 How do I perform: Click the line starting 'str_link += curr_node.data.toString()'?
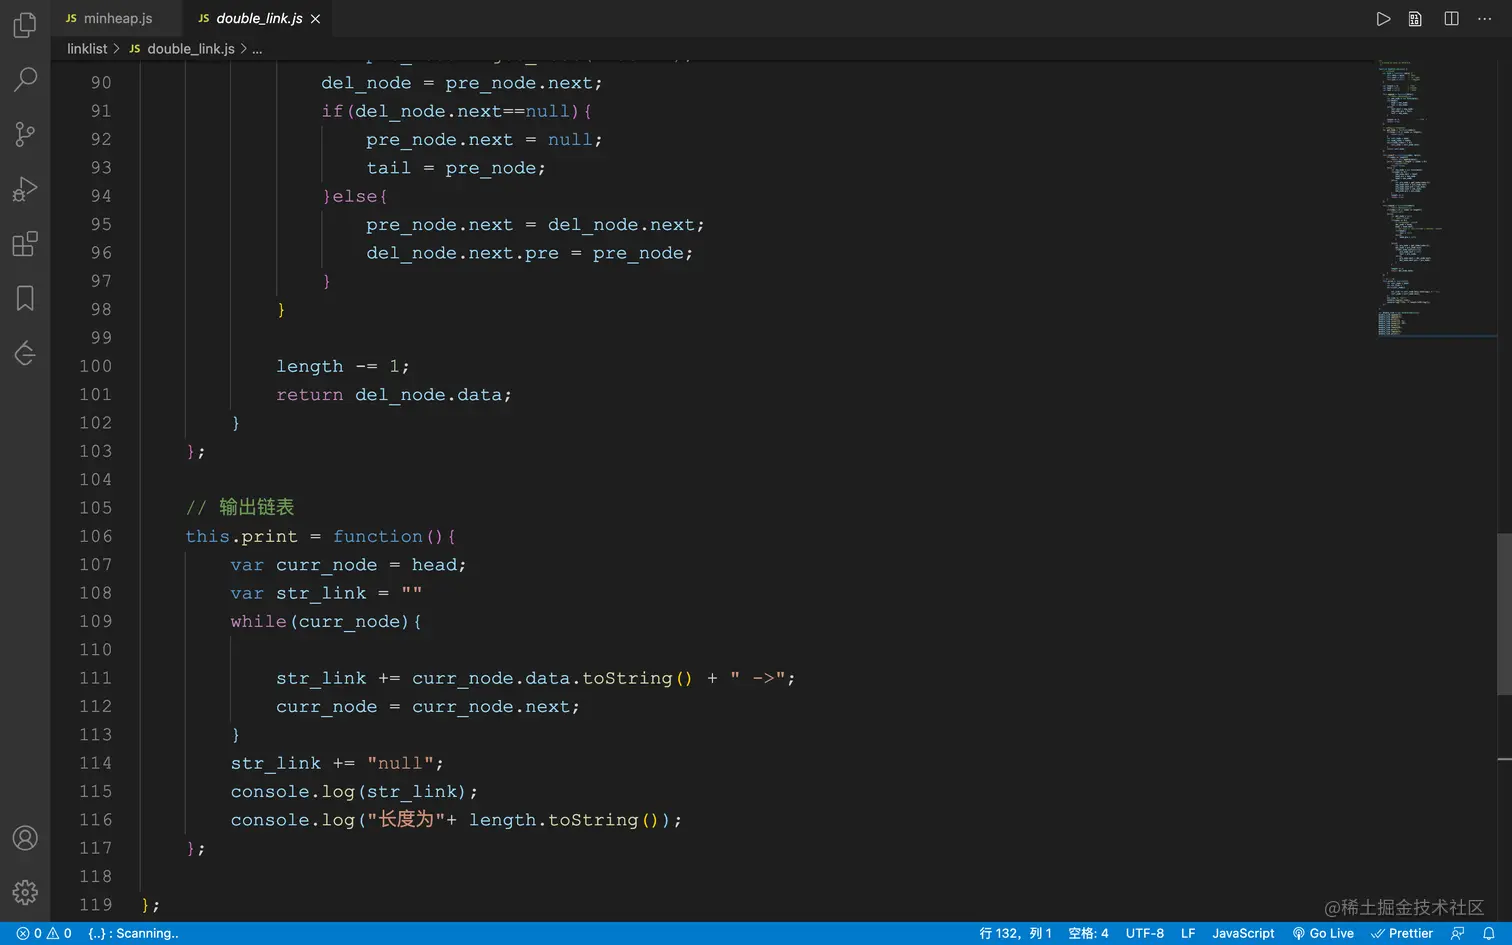[536, 678]
